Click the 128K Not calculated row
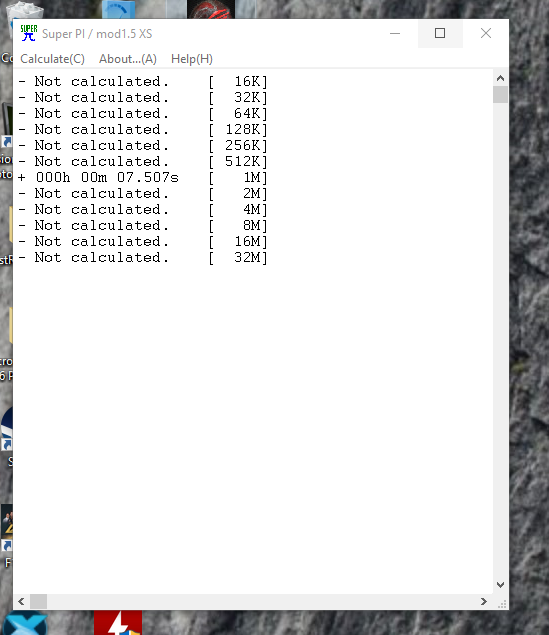The image size is (549, 635). (143, 130)
